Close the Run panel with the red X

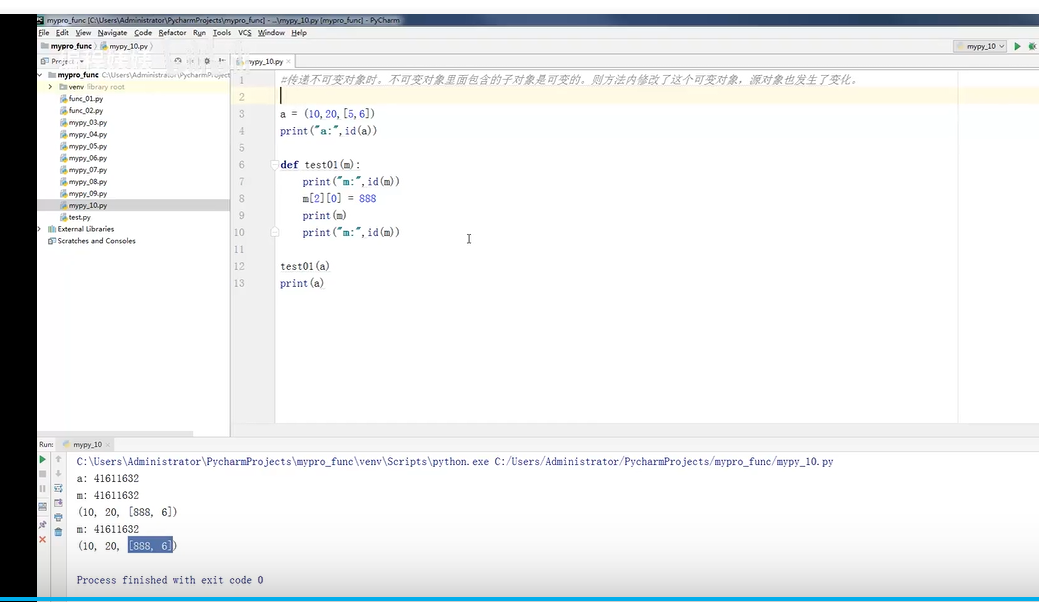click(42, 539)
